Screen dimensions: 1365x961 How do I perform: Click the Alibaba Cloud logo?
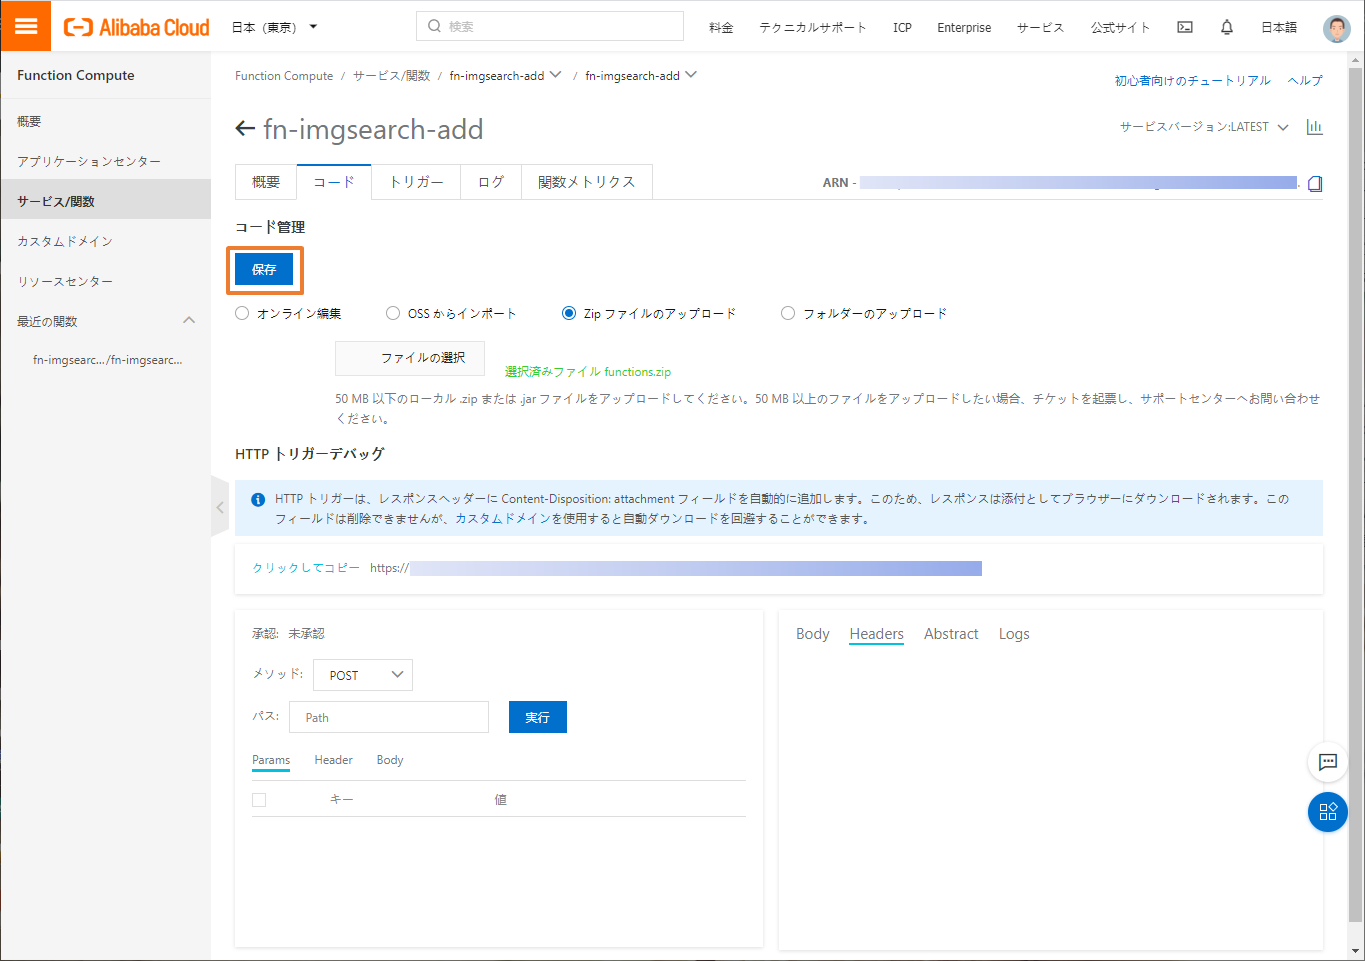coord(137,27)
